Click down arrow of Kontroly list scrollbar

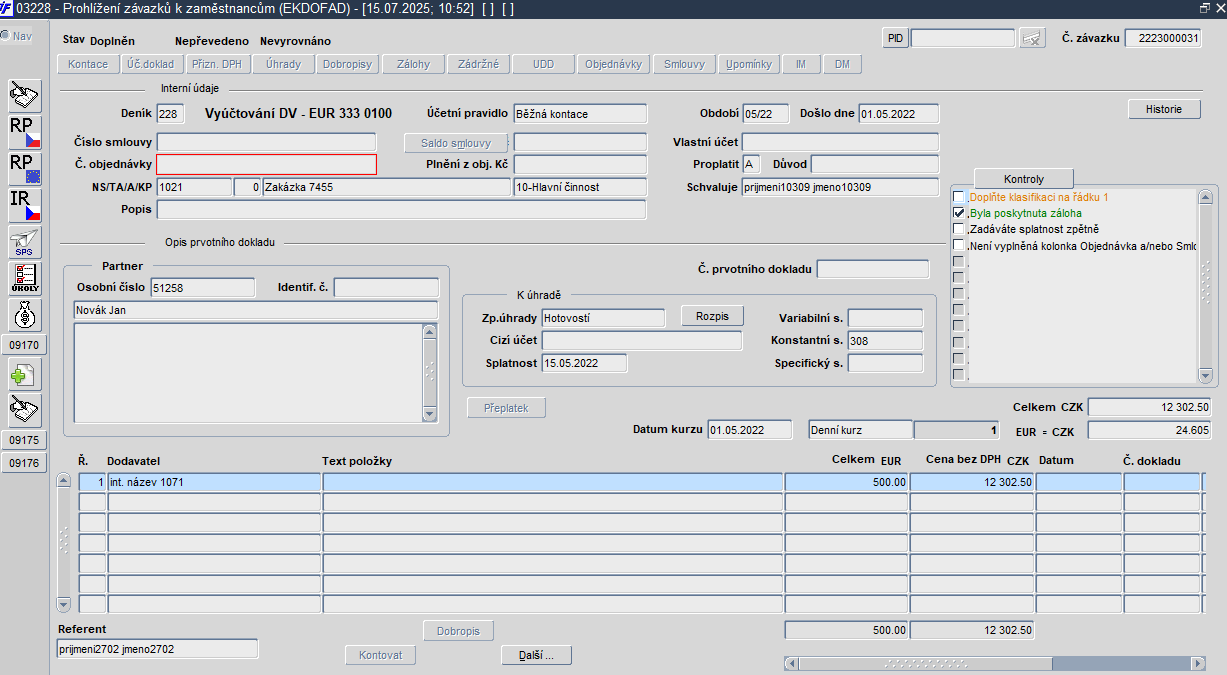pos(1204,376)
